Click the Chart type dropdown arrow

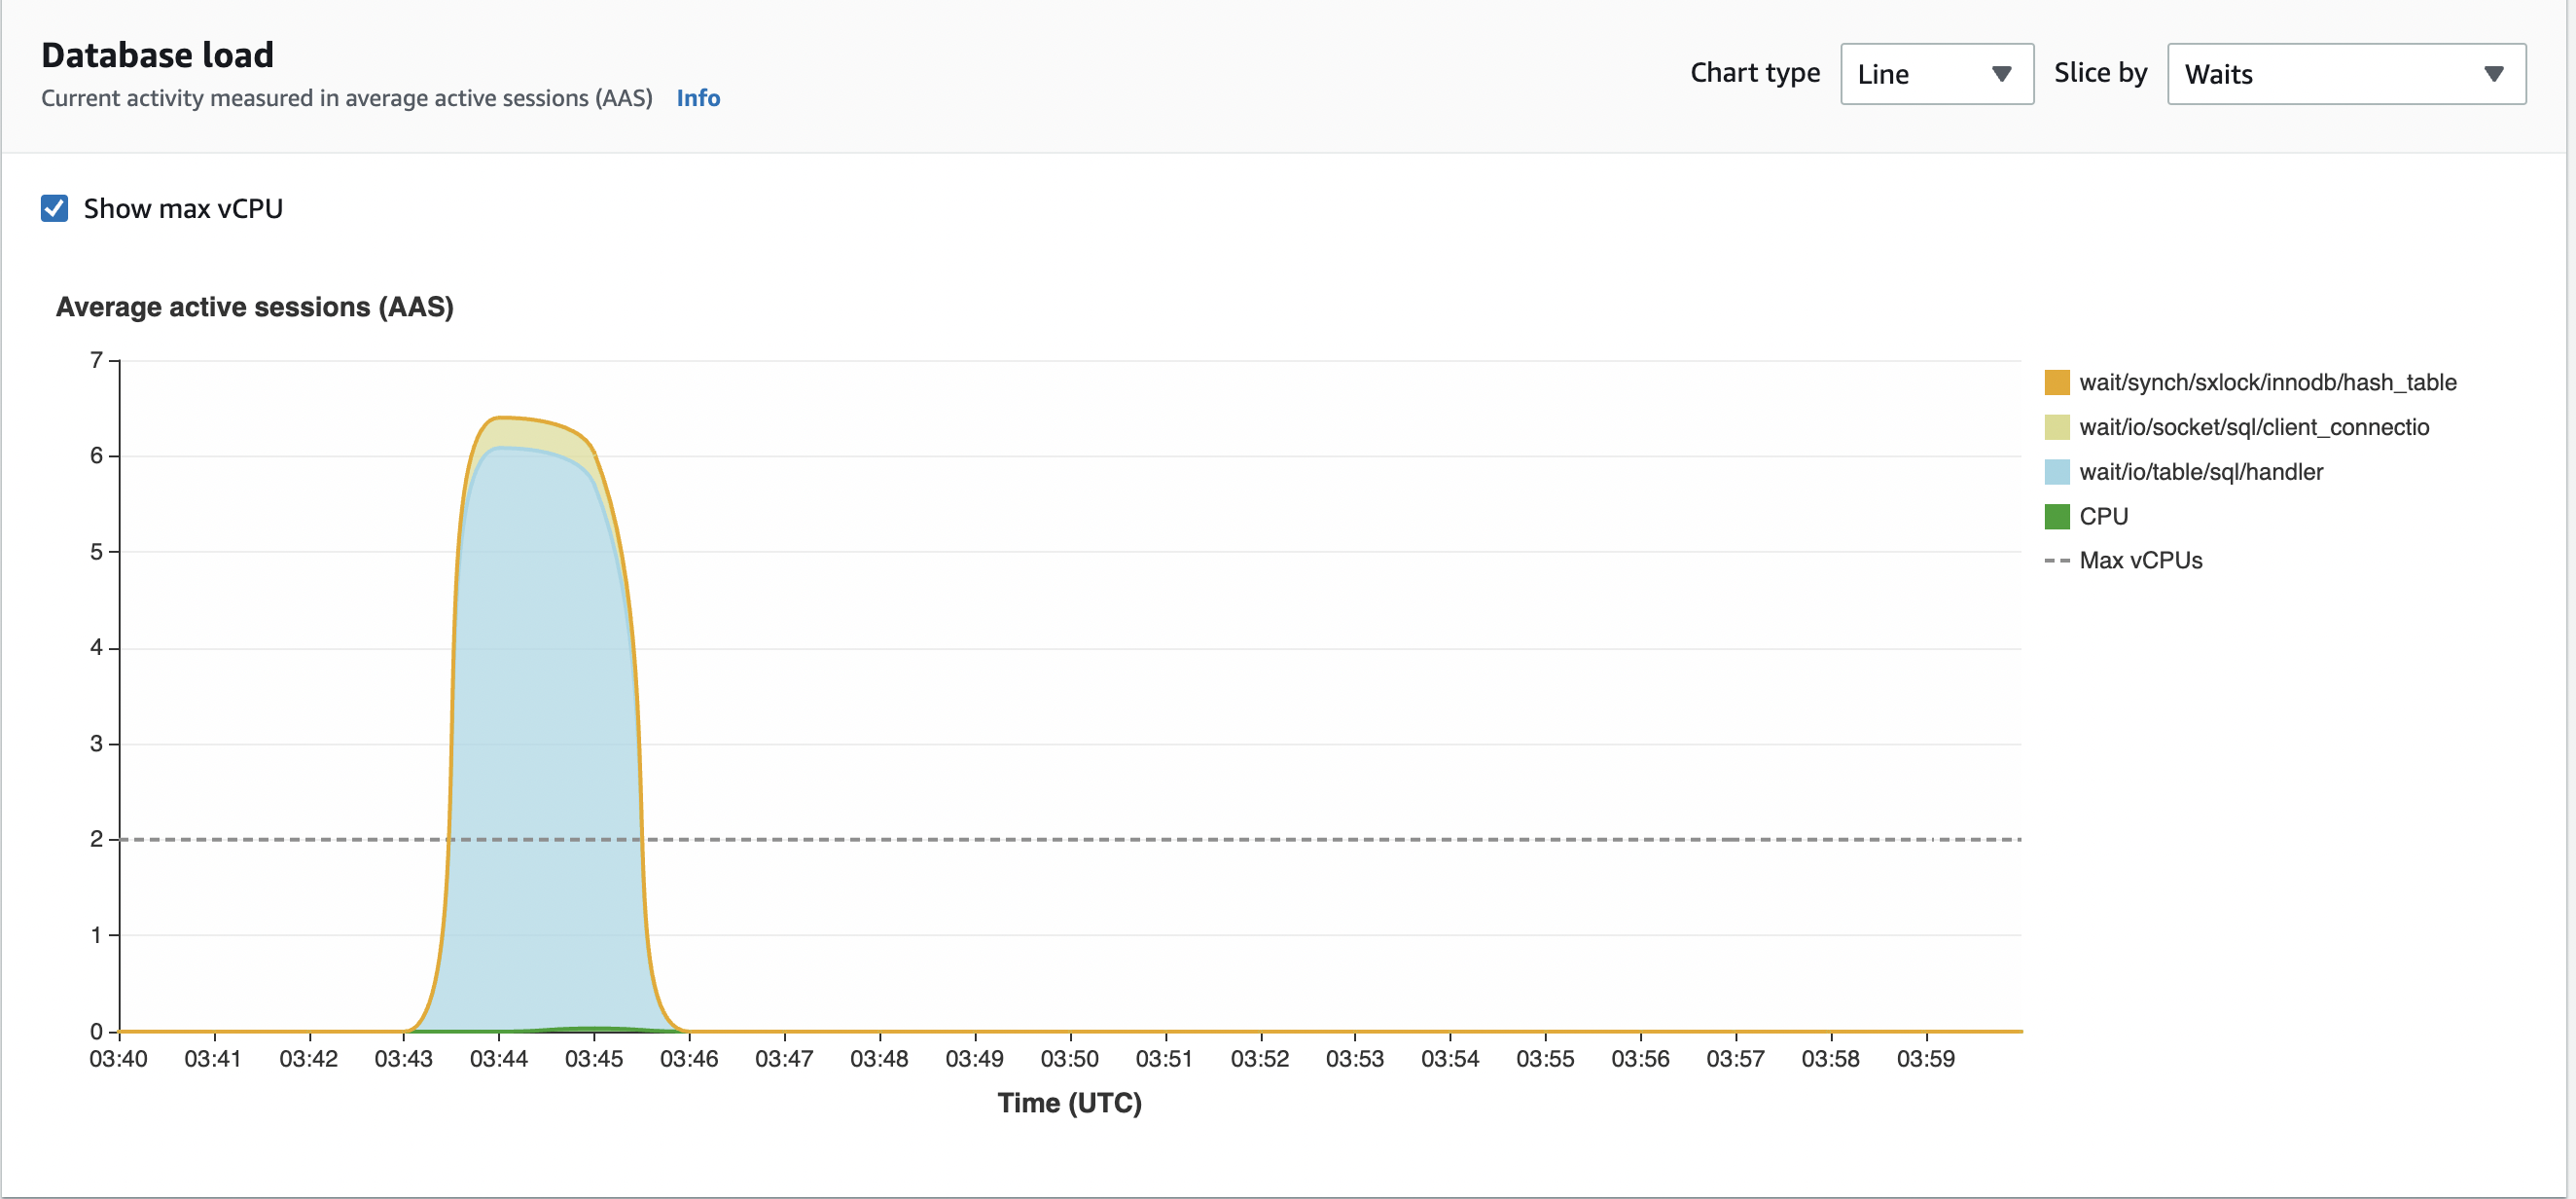point(2001,74)
